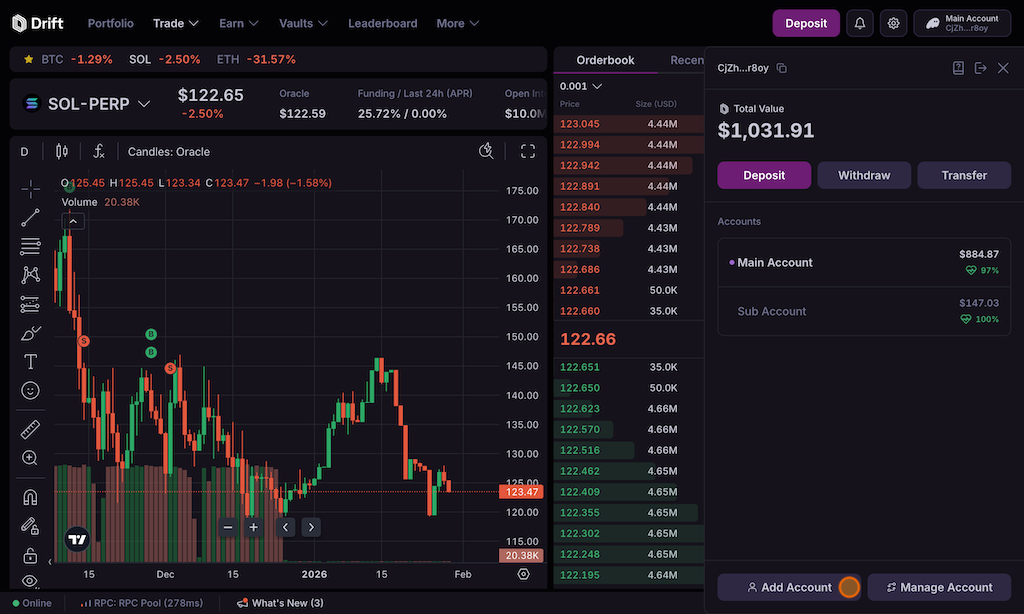
Task: Expand the Trade menu in navbar
Action: tap(176, 23)
